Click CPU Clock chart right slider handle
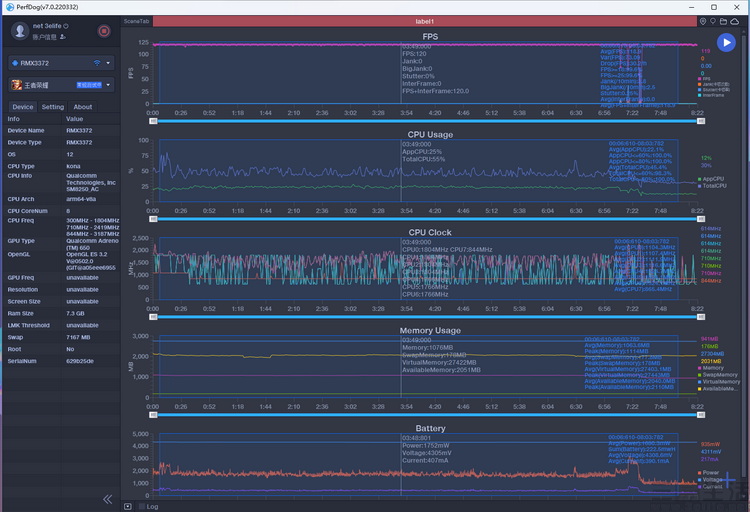This screenshot has width=750, height=512. 701,317
